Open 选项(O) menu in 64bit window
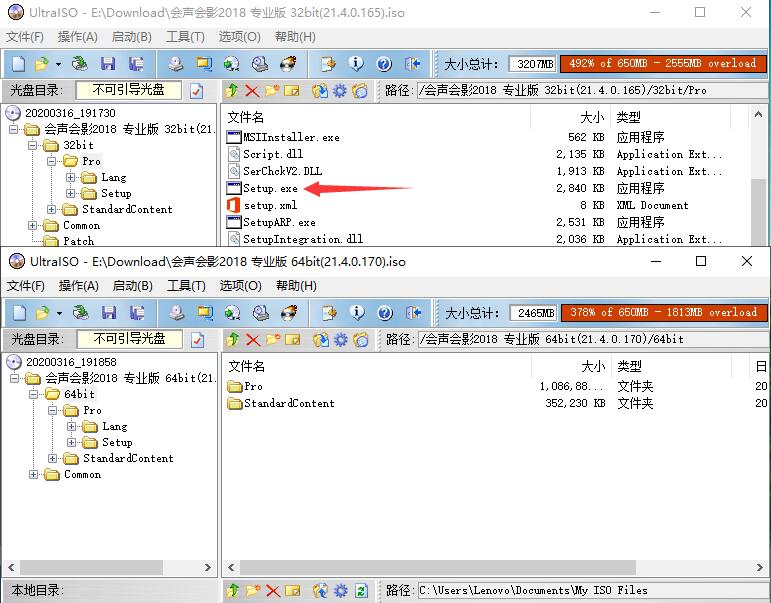The width and height of the screenshot is (771, 603). 240,286
